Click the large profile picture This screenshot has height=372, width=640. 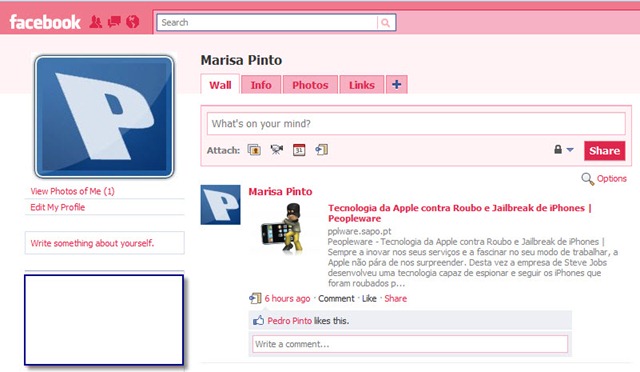click(x=104, y=117)
